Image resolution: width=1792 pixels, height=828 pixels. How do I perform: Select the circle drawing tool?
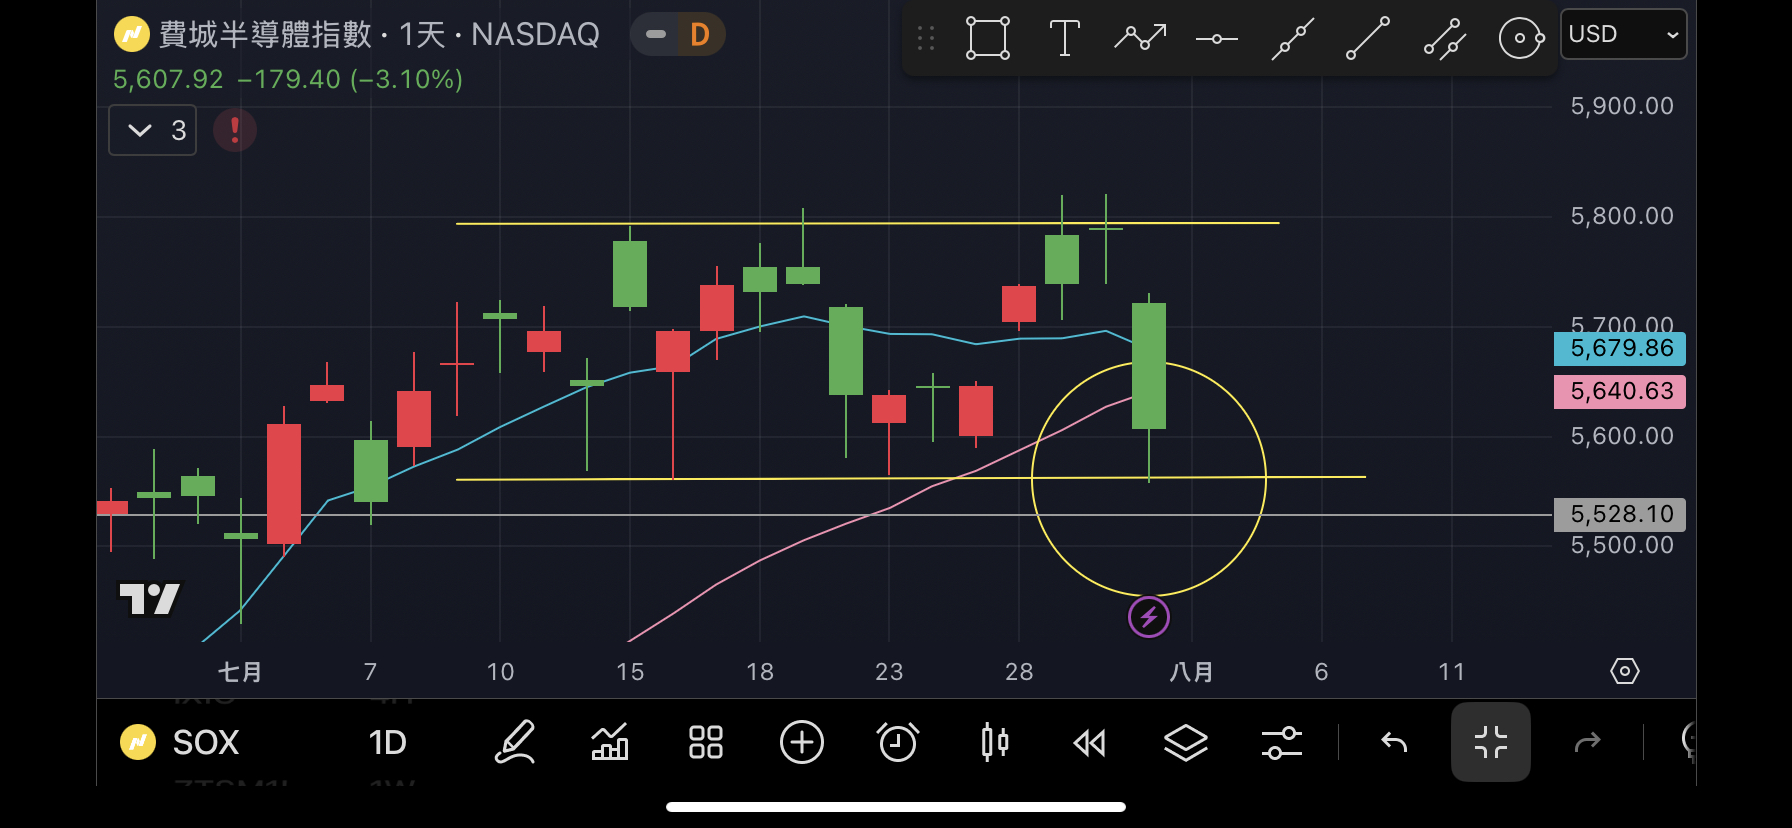point(1520,39)
